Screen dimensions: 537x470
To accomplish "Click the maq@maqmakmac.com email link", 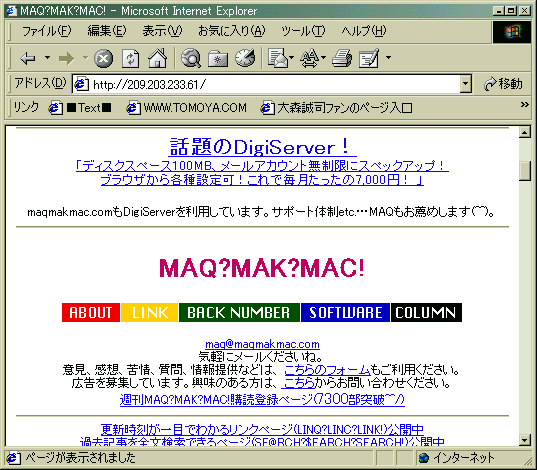I will click(x=262, y=344).
